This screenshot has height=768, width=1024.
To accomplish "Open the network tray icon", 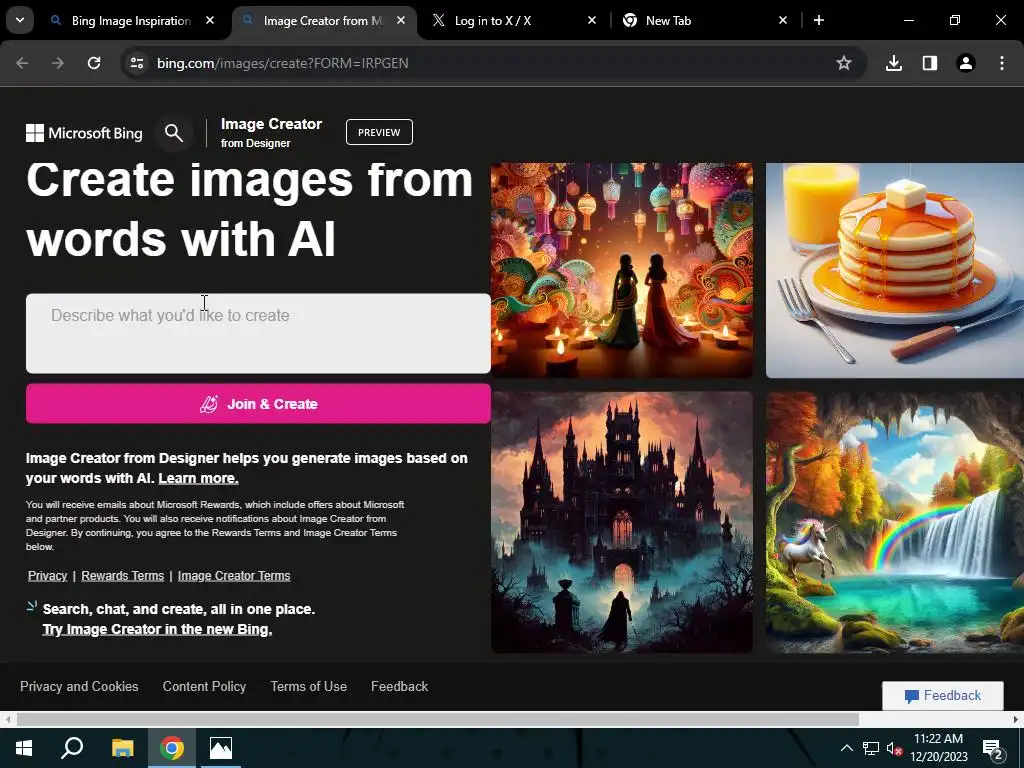I will pyautogui.click(x=871, y=748).
